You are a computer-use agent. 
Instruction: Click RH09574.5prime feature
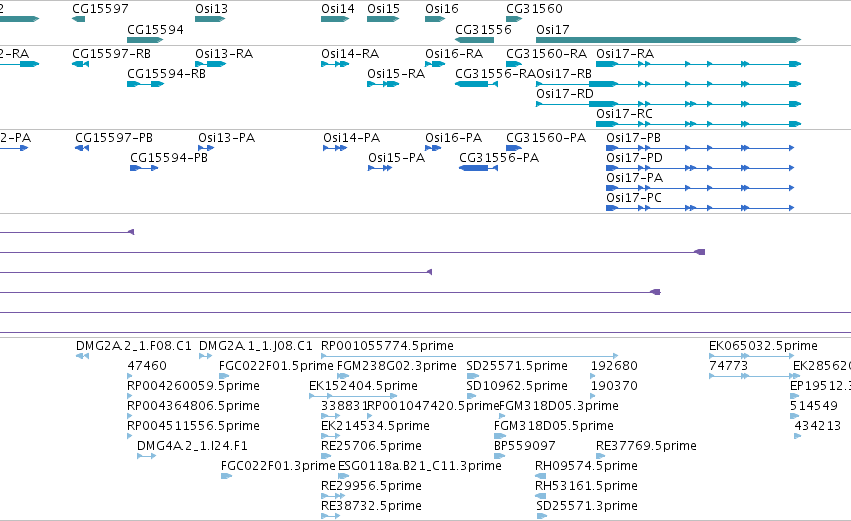tap(586, 466)
